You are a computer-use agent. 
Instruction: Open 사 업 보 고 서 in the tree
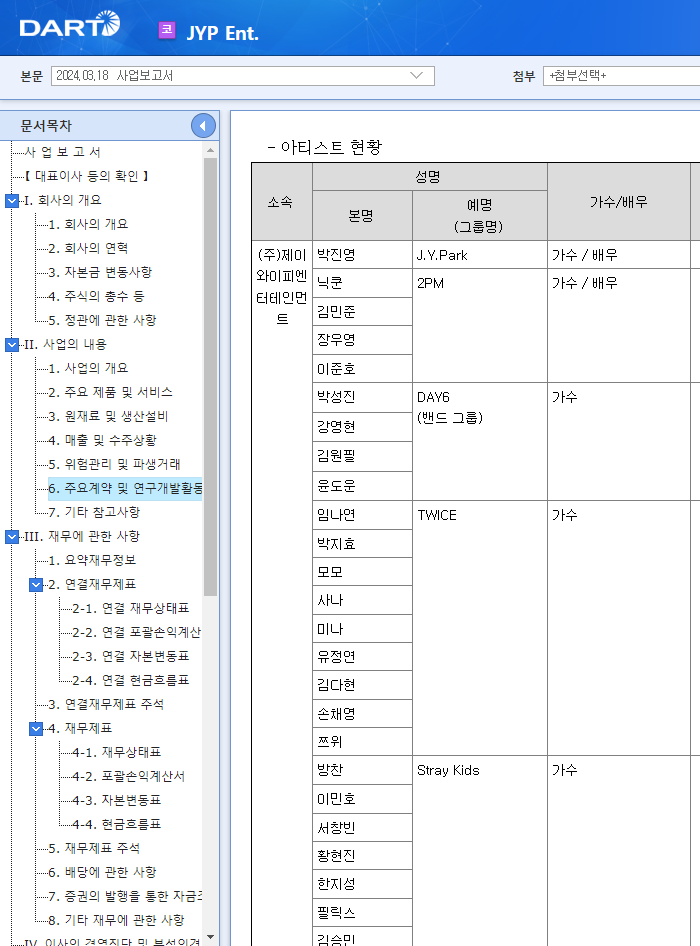62,152
